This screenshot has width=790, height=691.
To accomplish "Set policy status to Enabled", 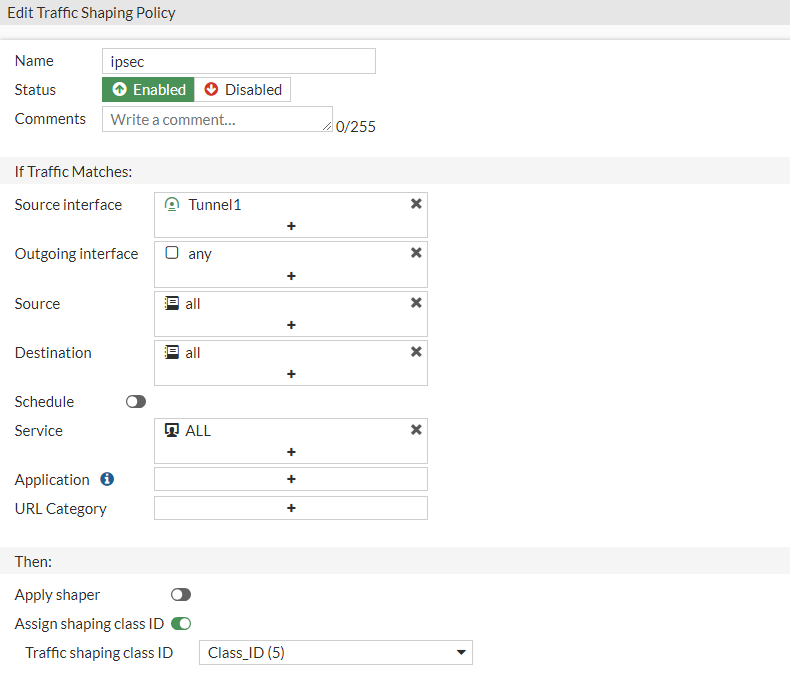I will coord(148,90).
